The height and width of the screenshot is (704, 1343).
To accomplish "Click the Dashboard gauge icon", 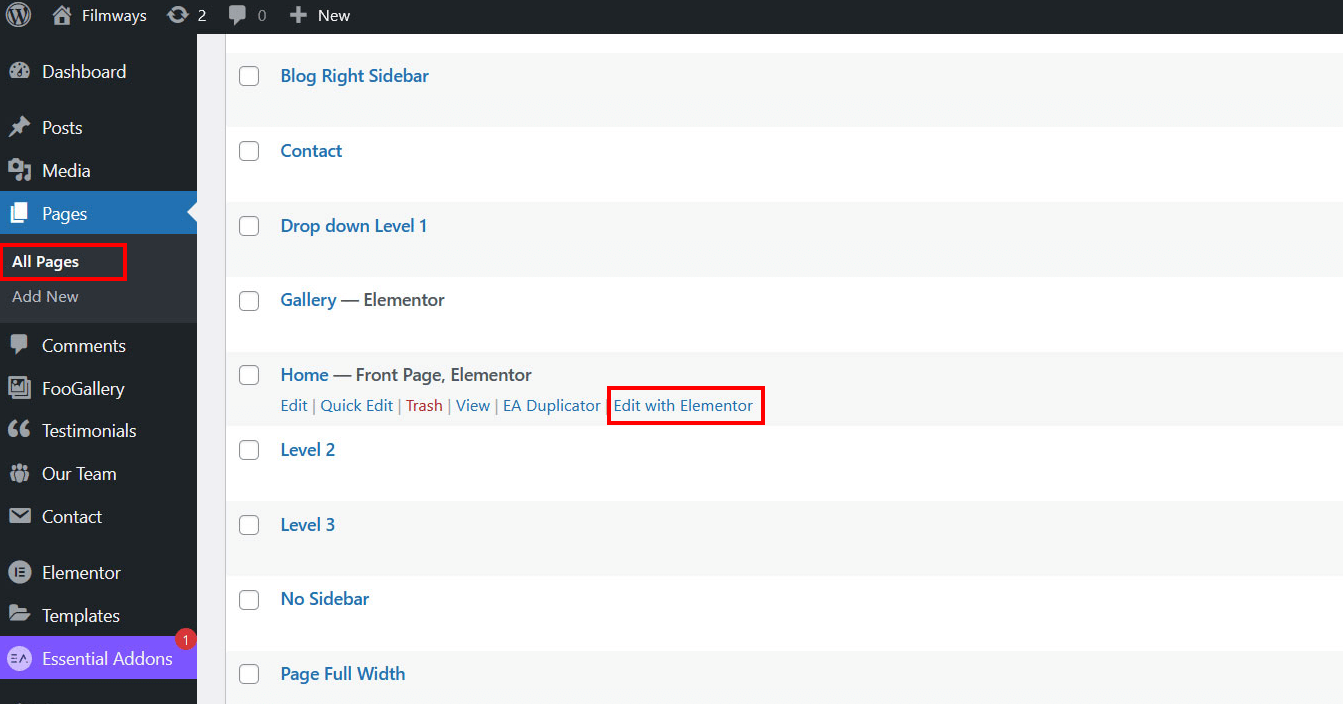I will pyautogui.click(x=19, y=72).
